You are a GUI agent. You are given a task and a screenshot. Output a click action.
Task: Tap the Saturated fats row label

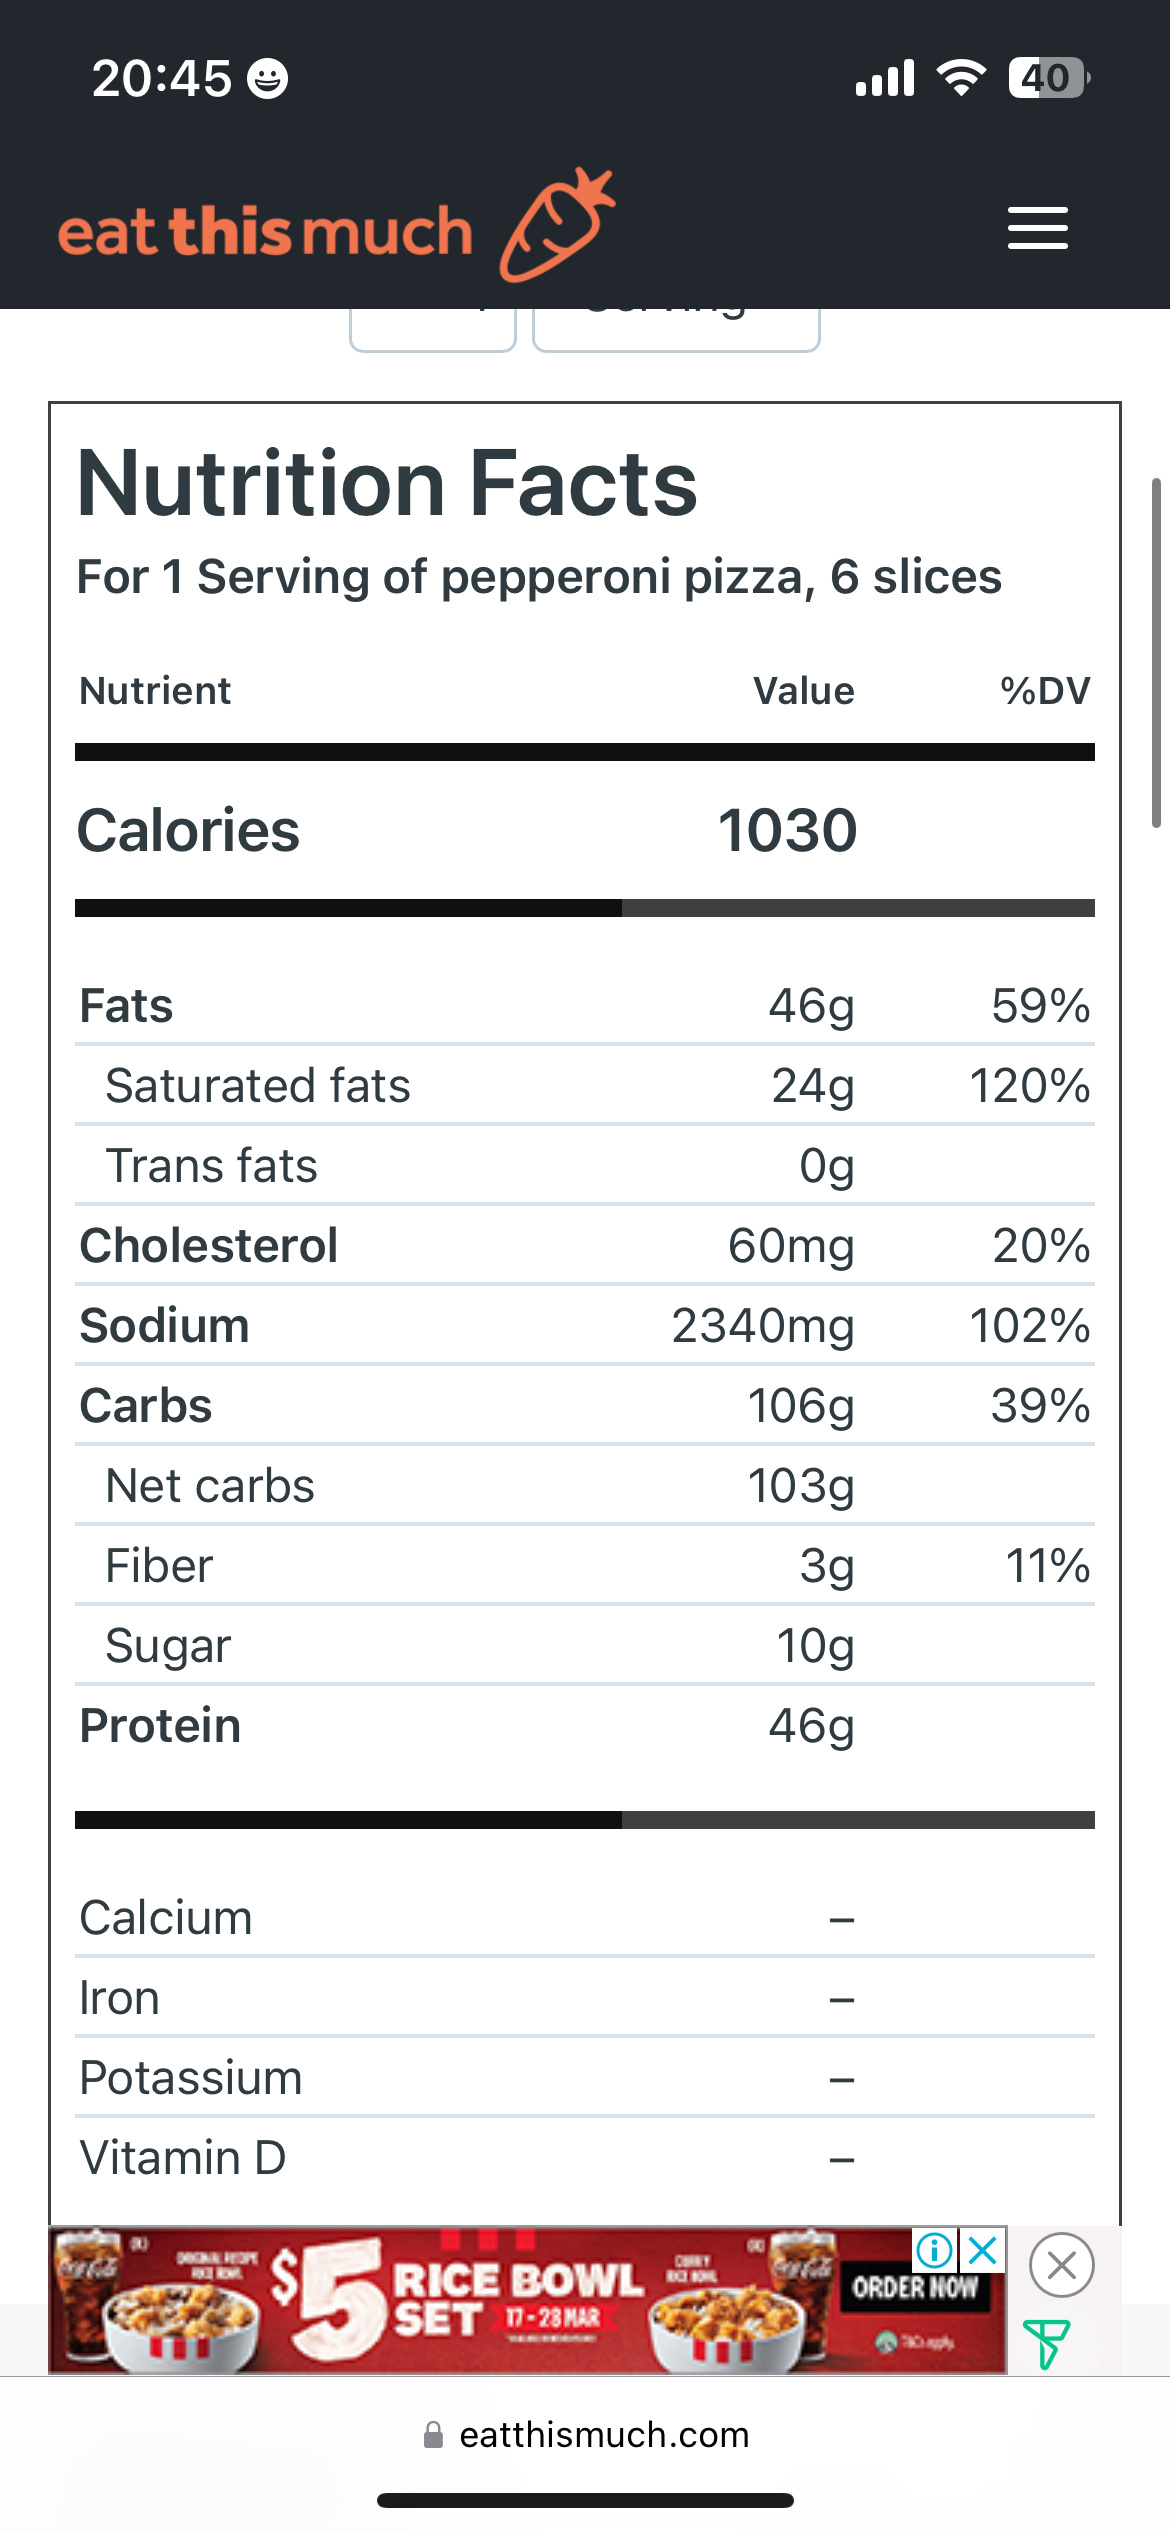pos(258,1086)
